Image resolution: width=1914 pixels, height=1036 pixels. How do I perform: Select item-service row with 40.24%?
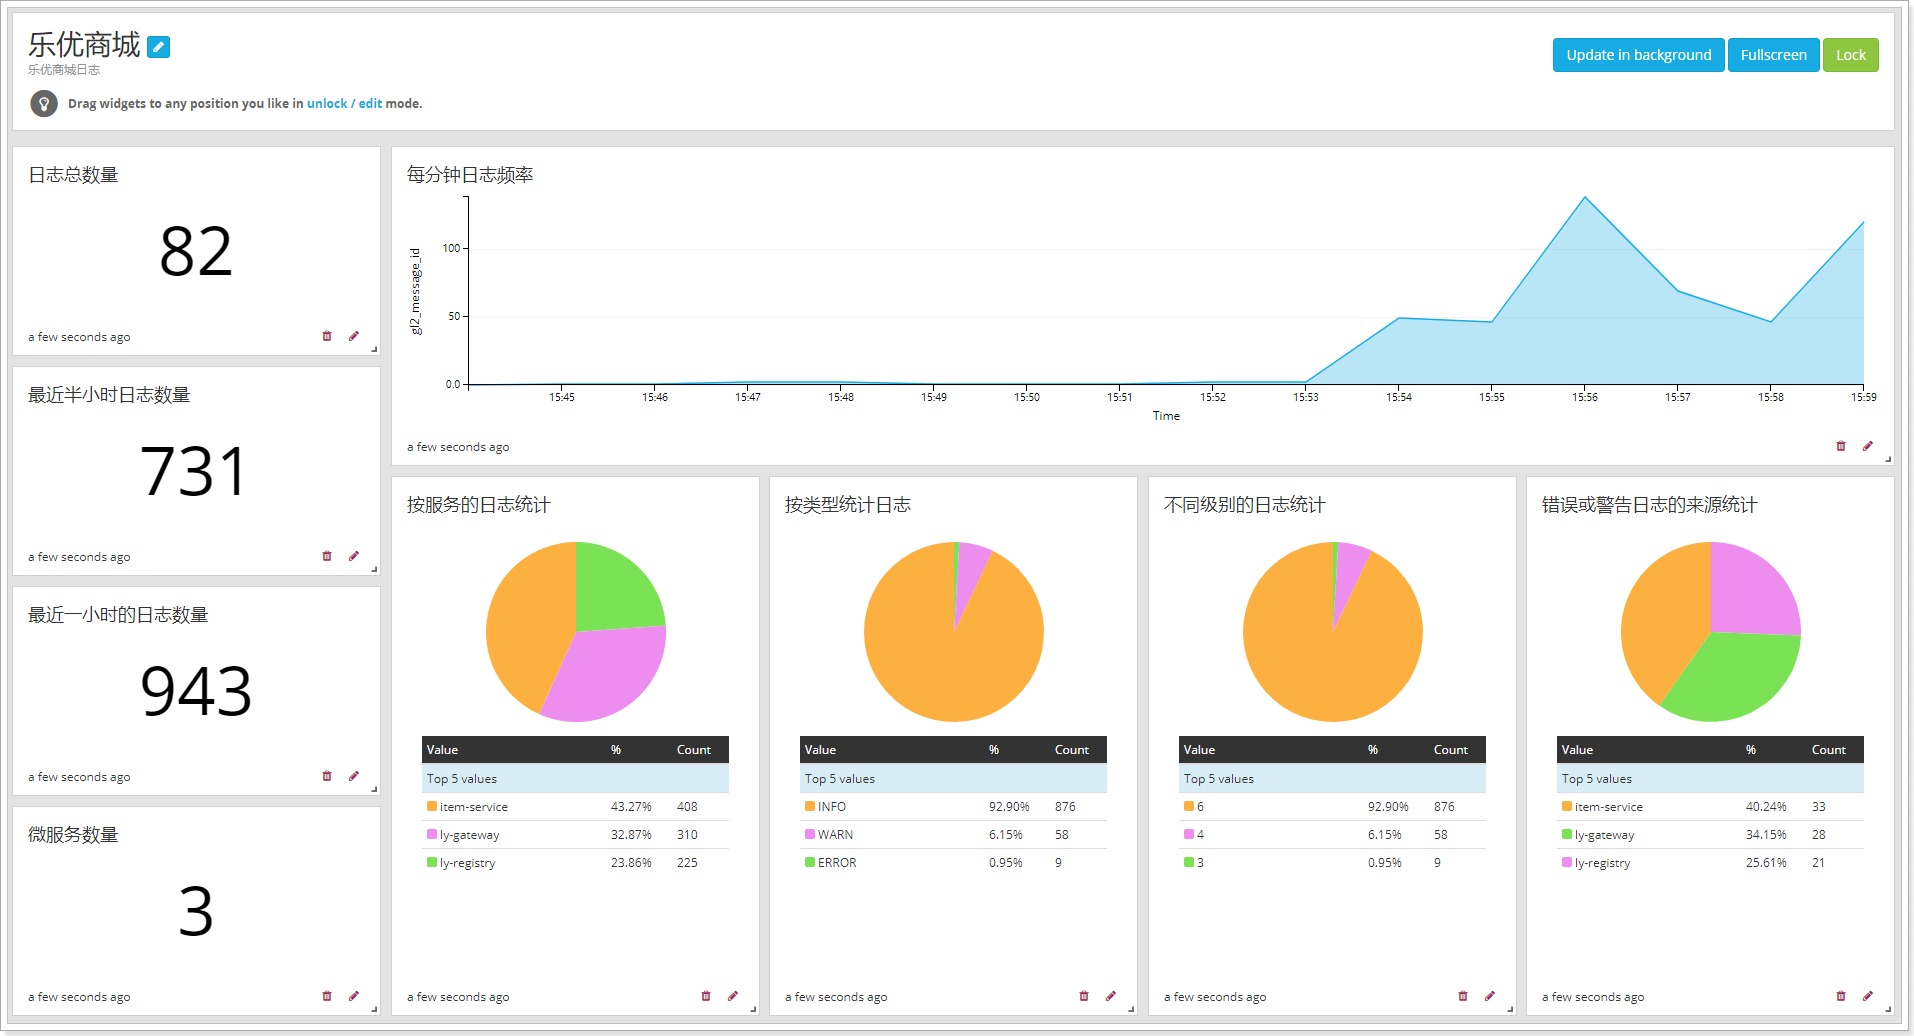coord(1710,807)
